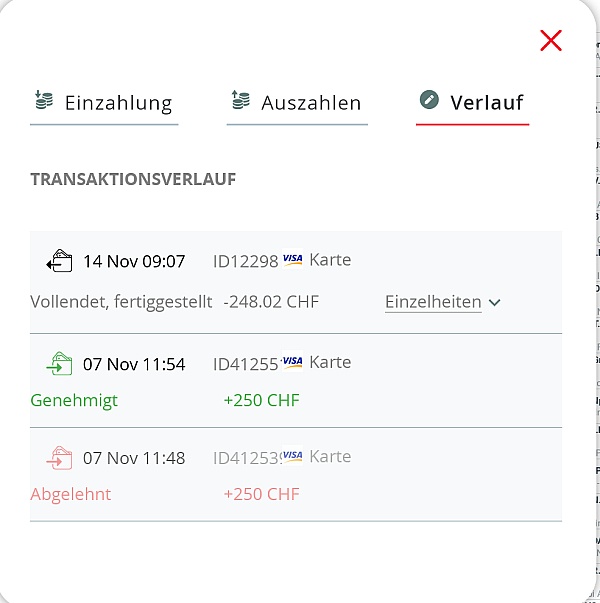The width and height of the screenshot is (600, 603).
Task: Click the red rejected deposit wallet icon
Action: [60, 458]
